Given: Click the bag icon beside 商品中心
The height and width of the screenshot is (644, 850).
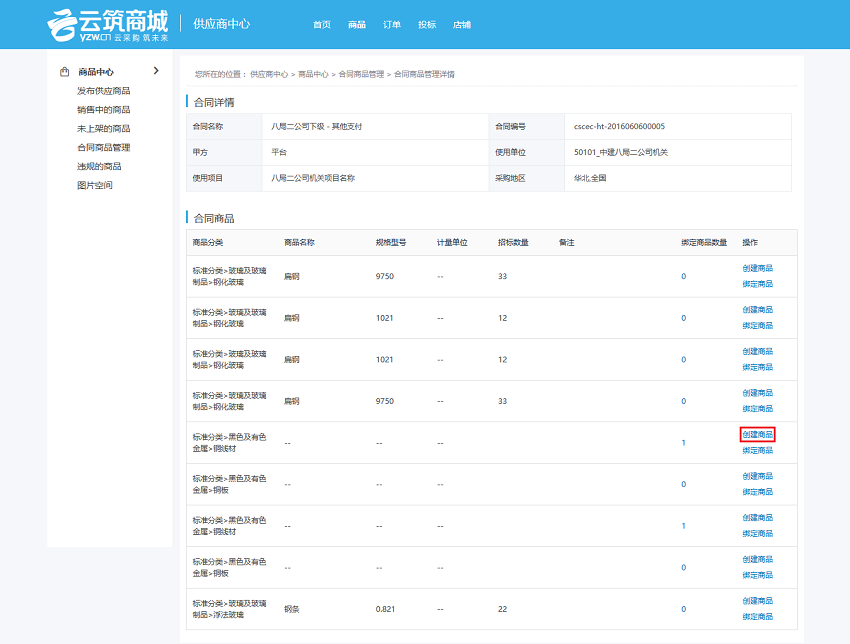Looking at the screenshot, I should click(64, 72).
